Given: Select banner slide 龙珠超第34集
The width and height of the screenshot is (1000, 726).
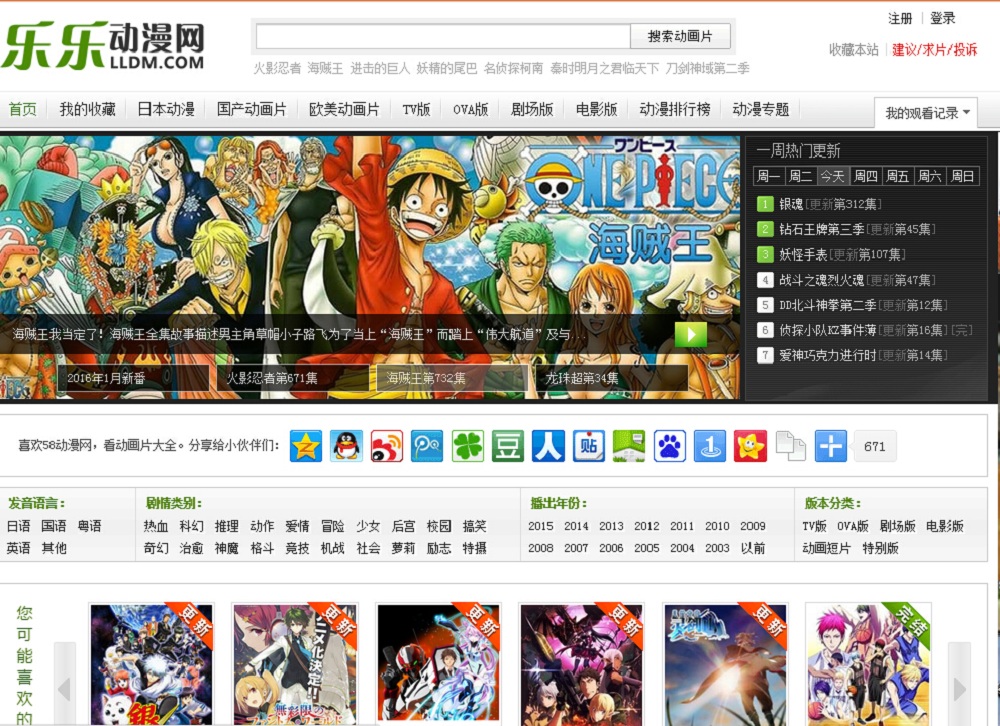Looking at the screenshot, I should click(x=612, y=378).
